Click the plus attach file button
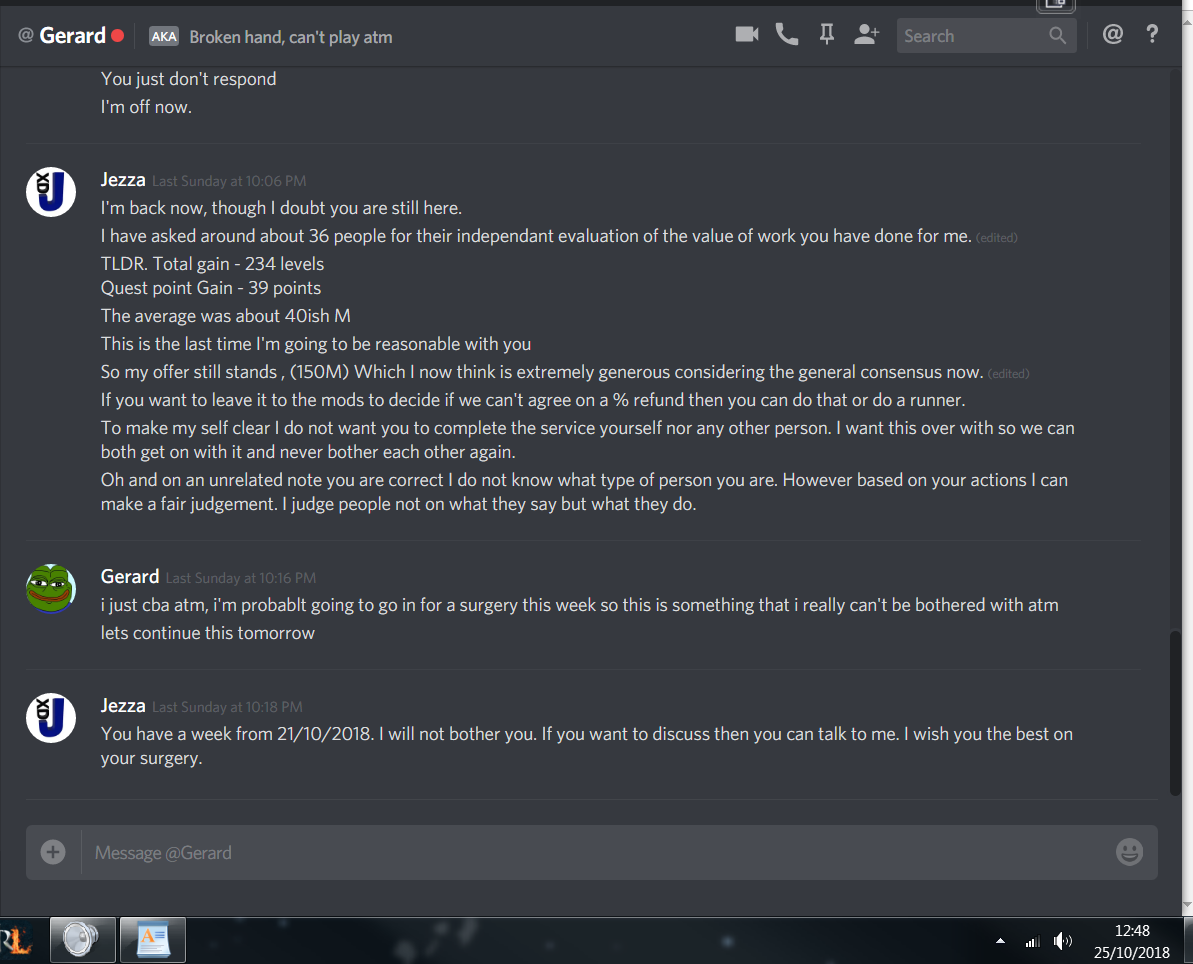Image resolution: width=1193 pixels, height=964 pixels. pos(53,852)
